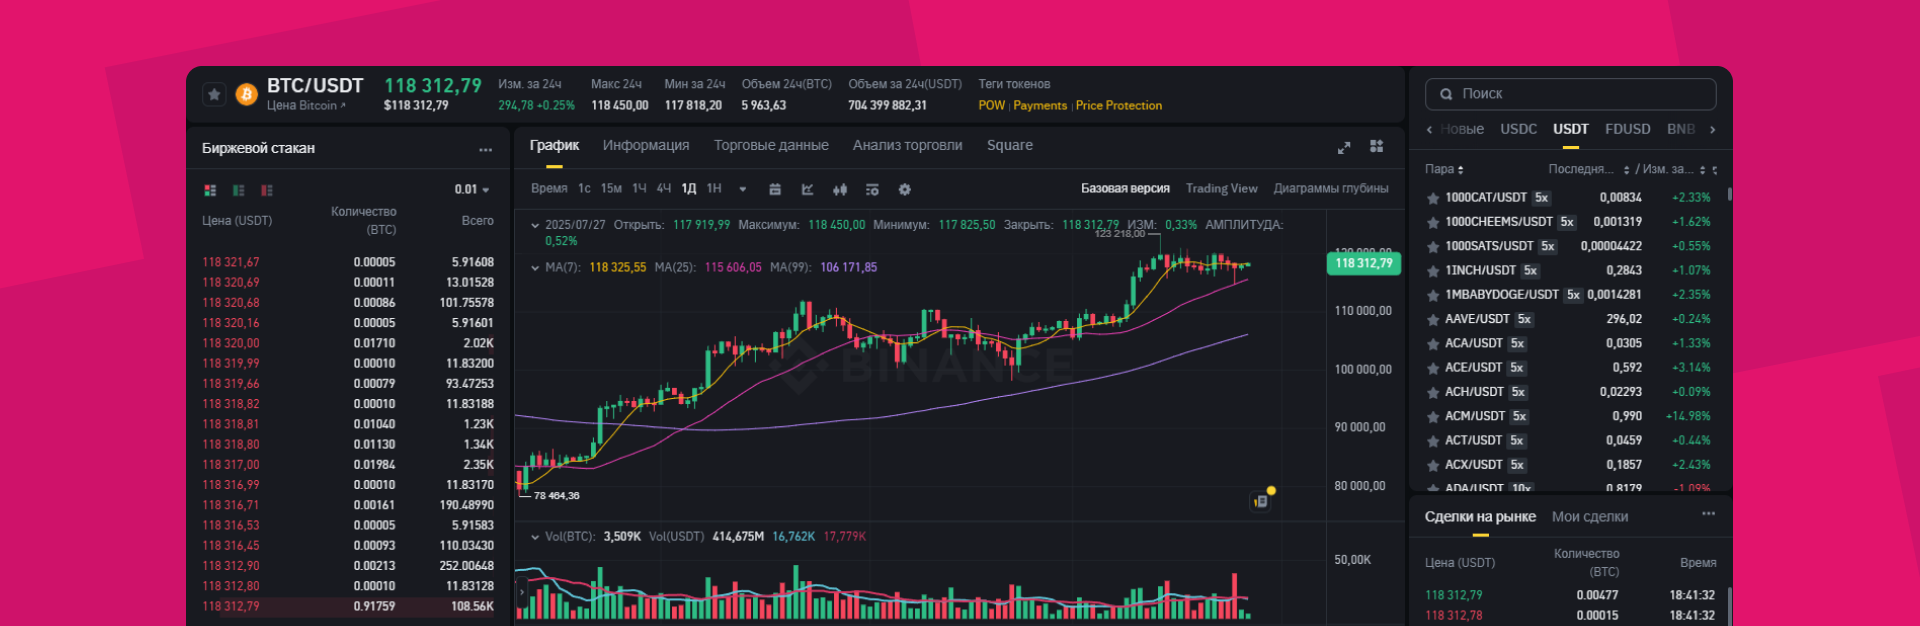Expand more chart intervals dropdown arrow

pos(743,189)
